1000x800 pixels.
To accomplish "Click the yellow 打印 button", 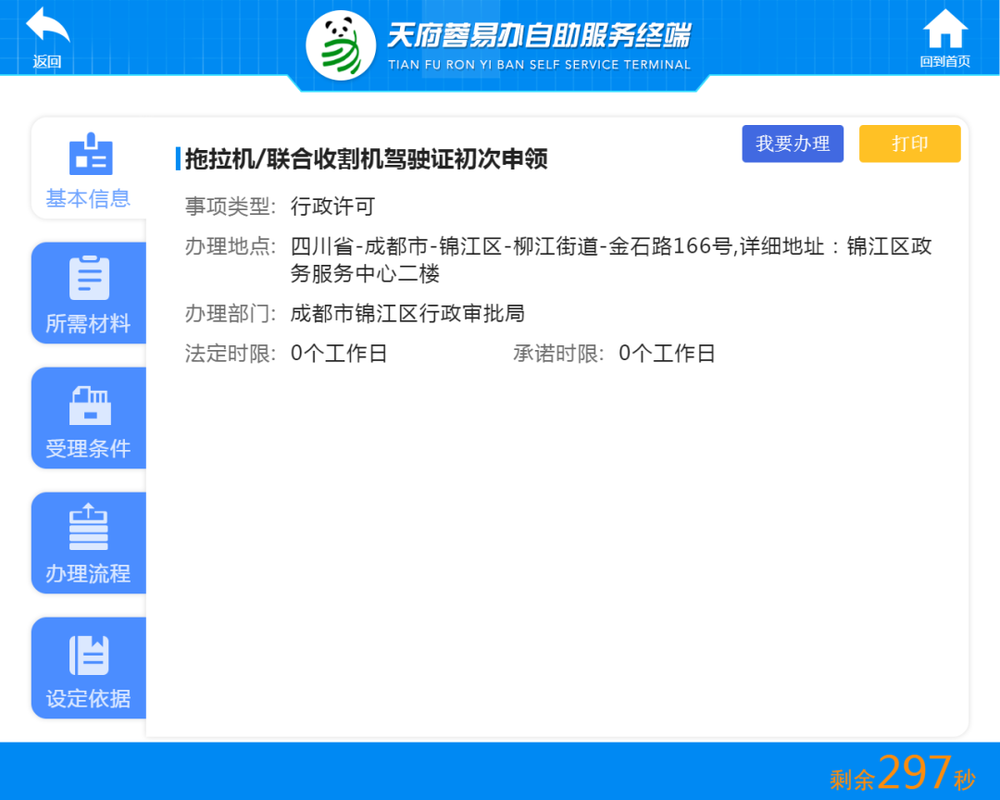I will (x=910, y=144).
